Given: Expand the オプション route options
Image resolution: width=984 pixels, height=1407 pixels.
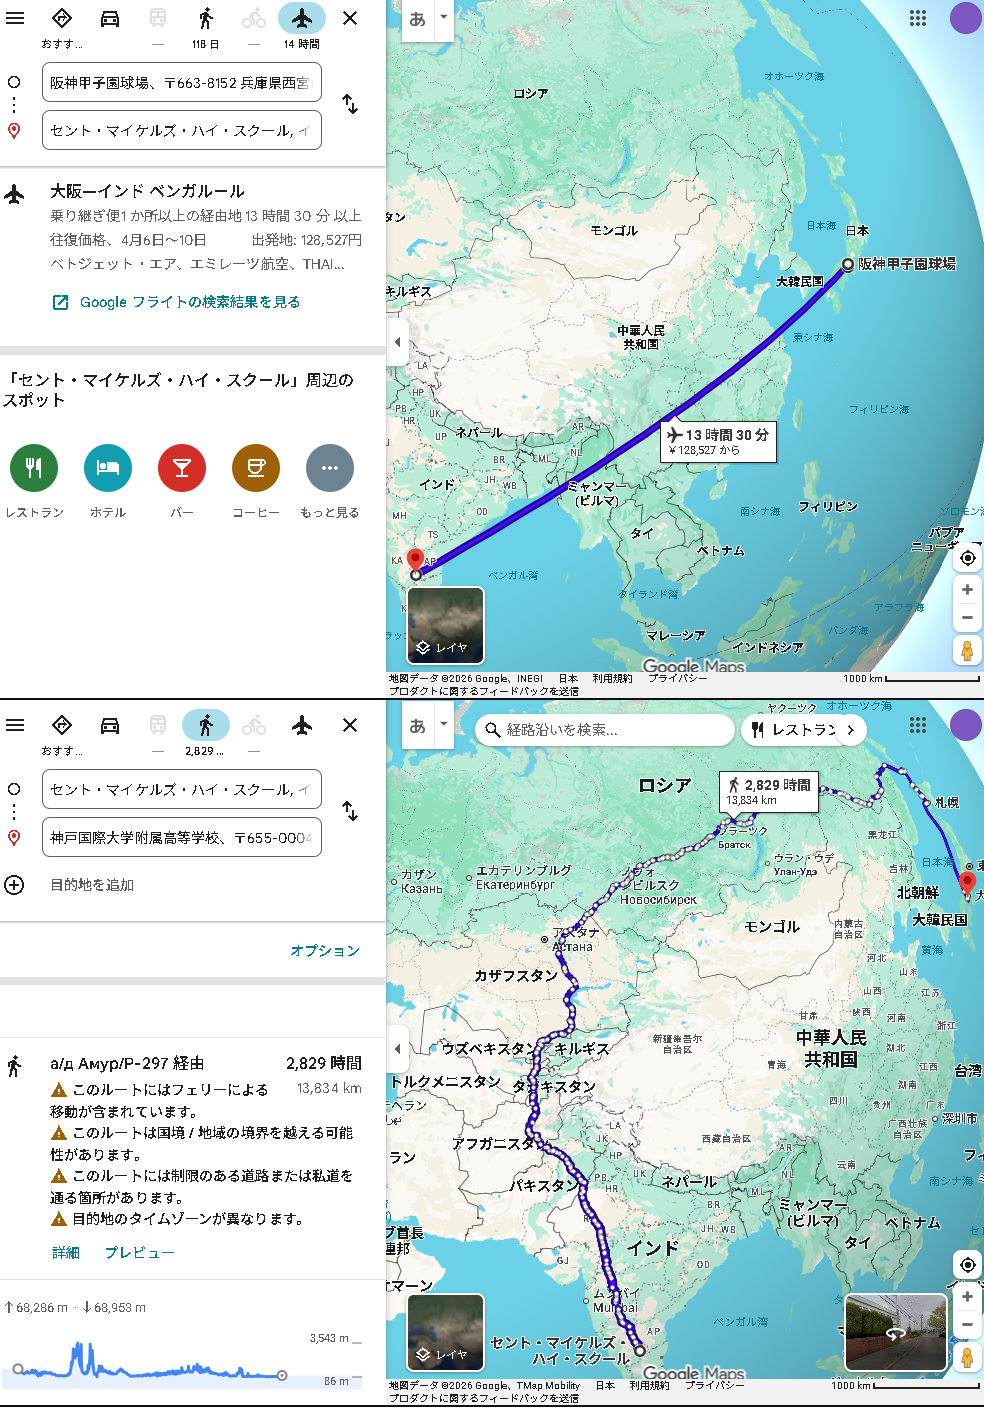Looking at the screenshot, I should point(324,951).
